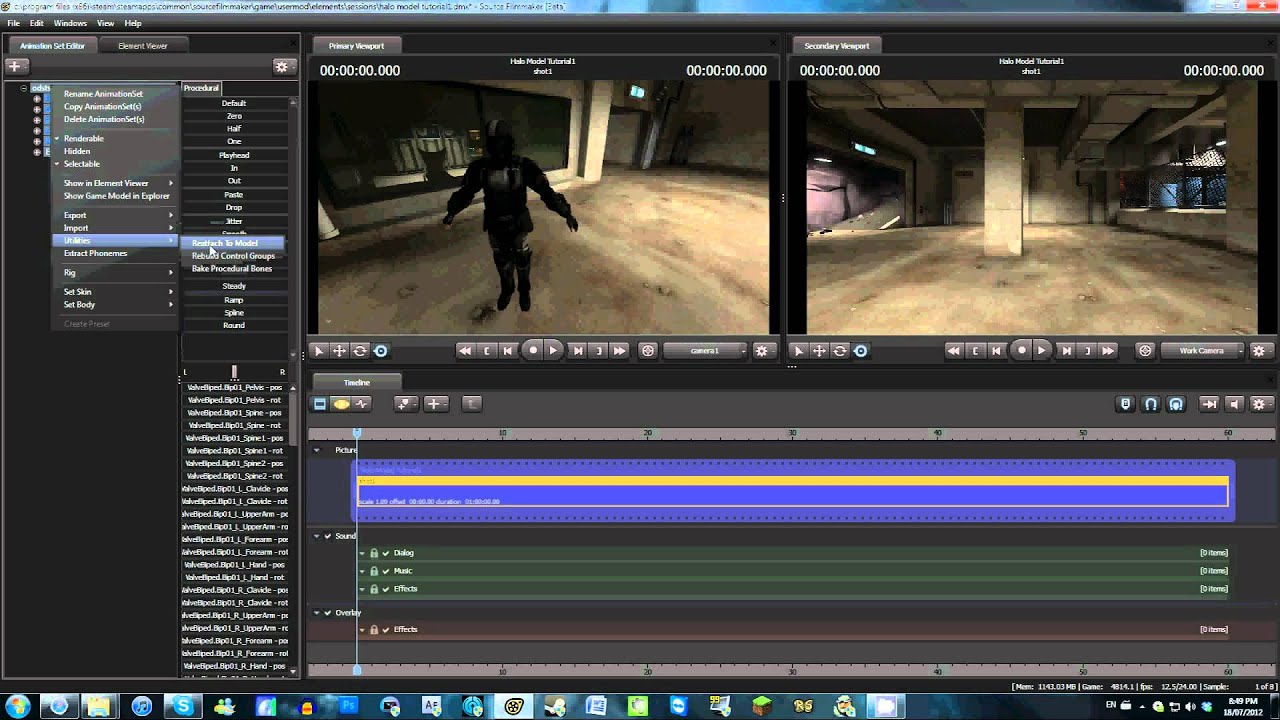Click the Round preset button
Viewport: 1280px width, 720px height.
pos(234,325)
